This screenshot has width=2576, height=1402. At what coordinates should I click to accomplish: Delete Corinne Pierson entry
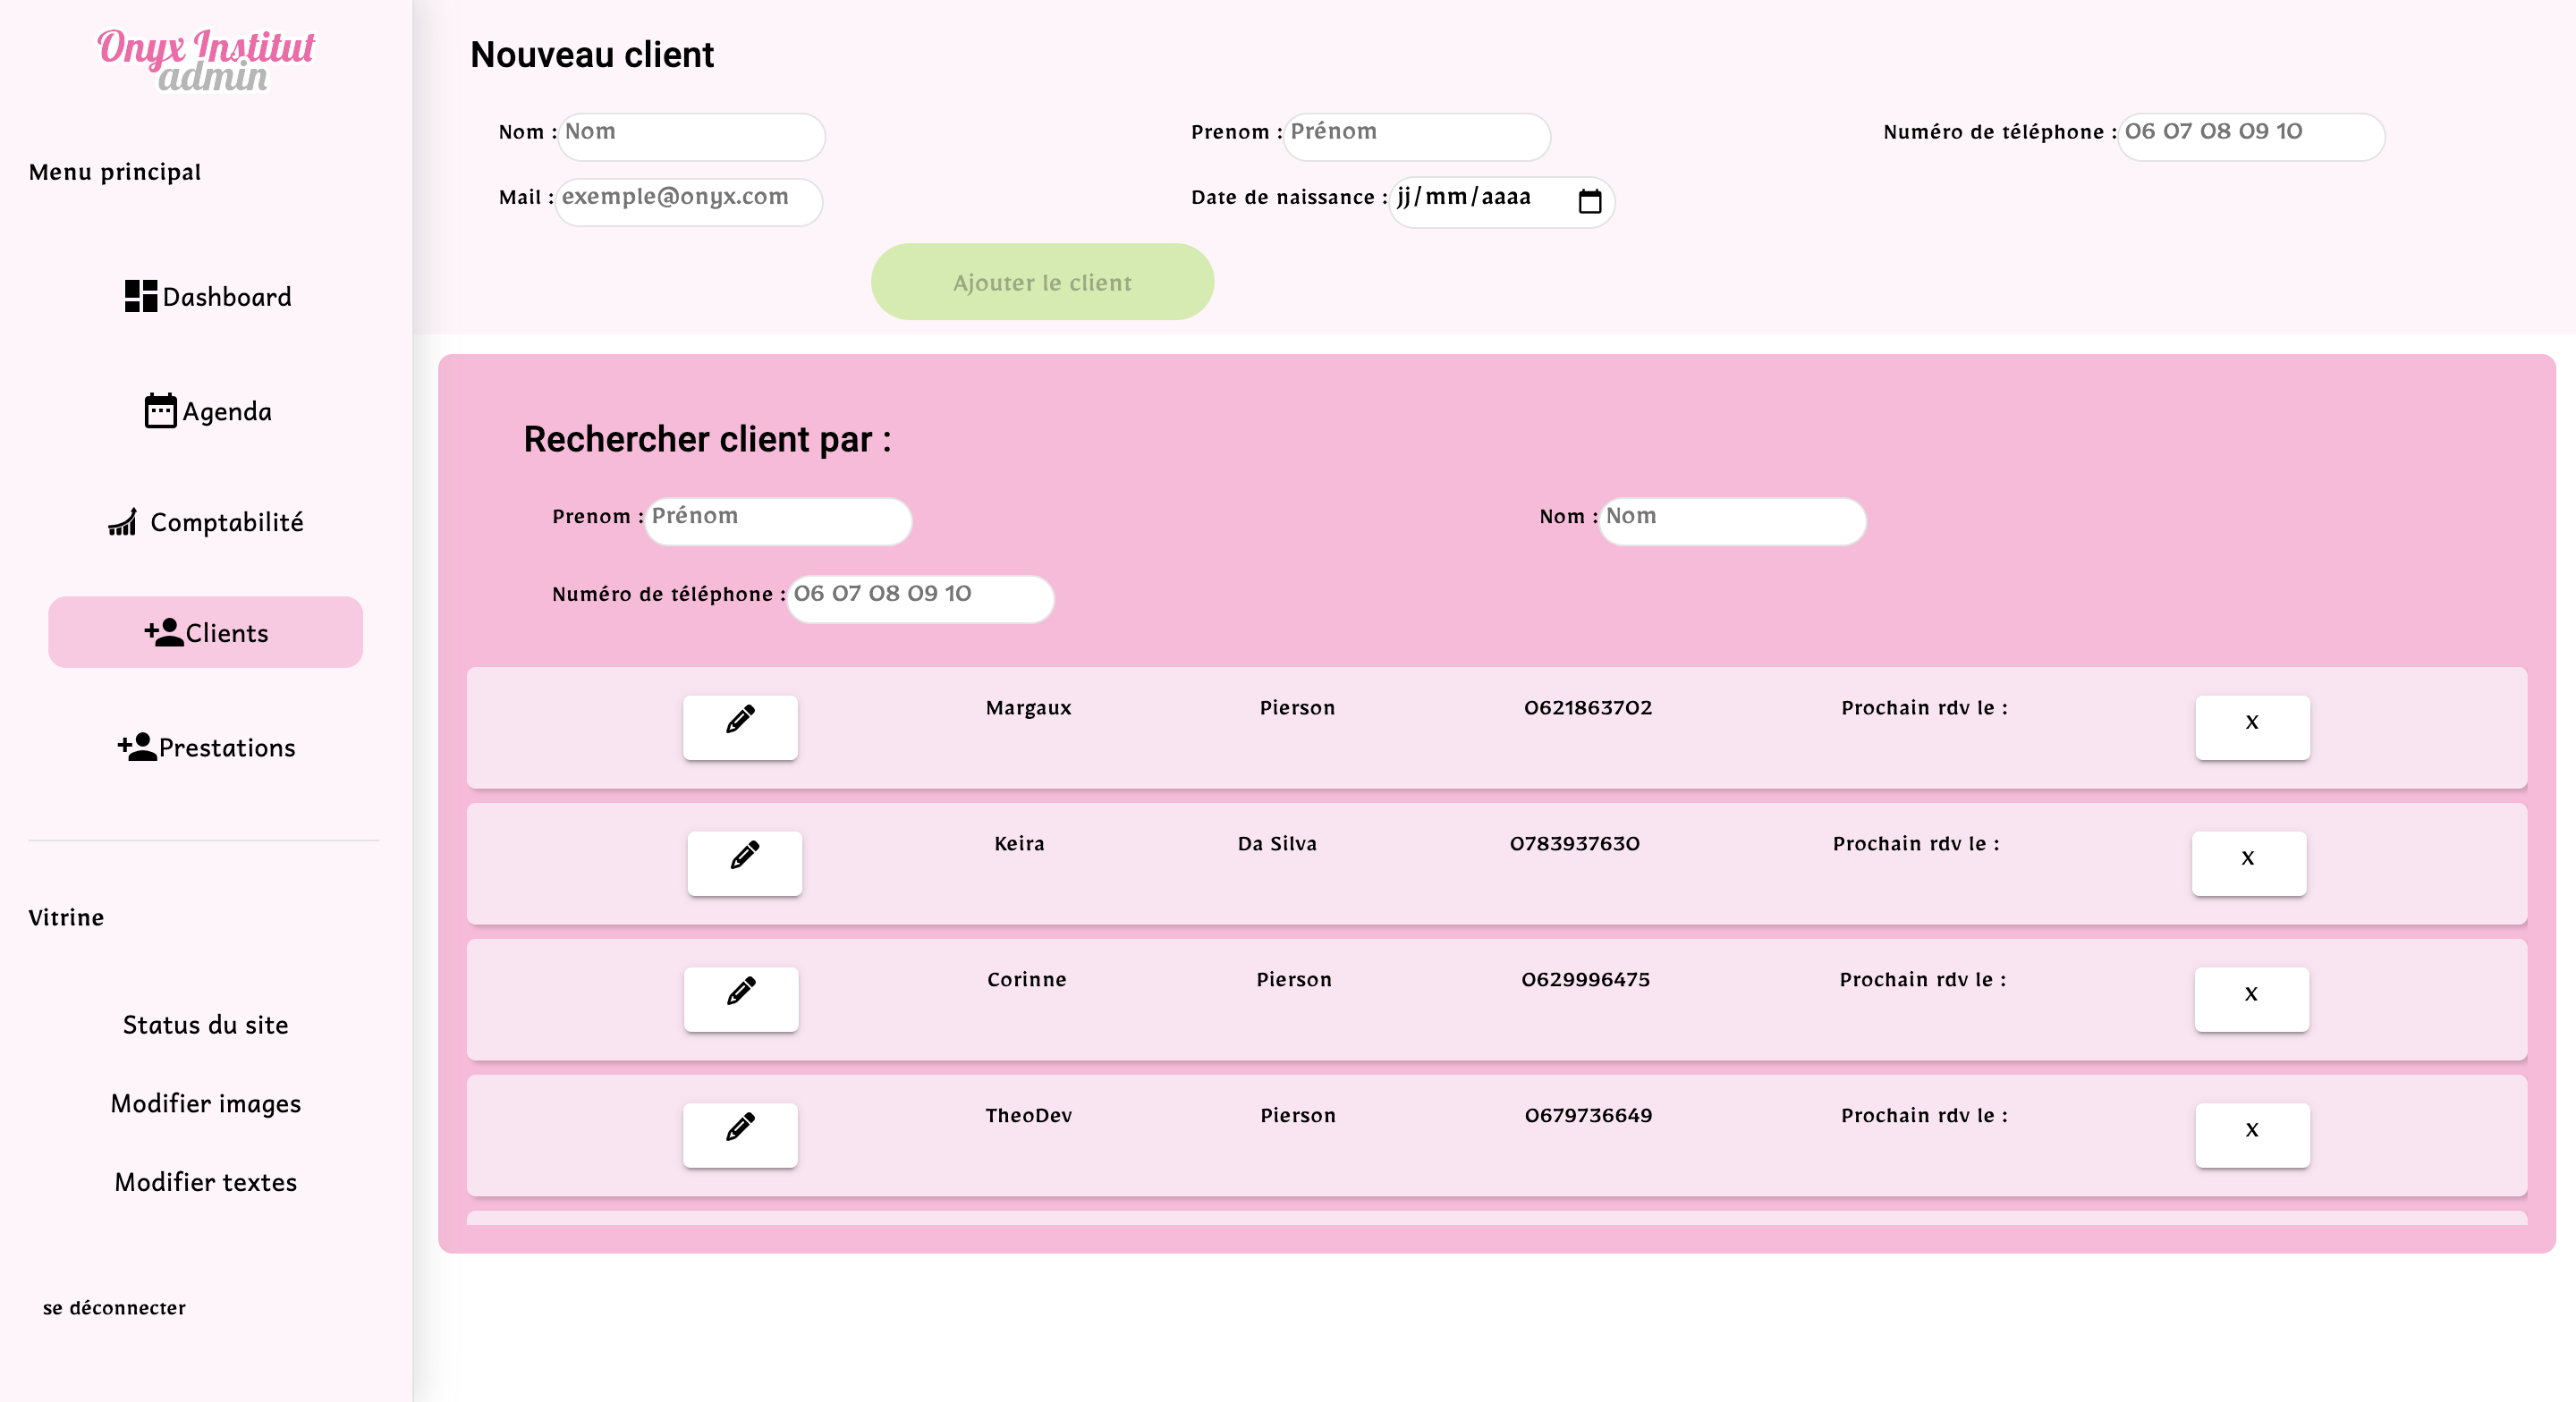click(x=2250, y=998)
